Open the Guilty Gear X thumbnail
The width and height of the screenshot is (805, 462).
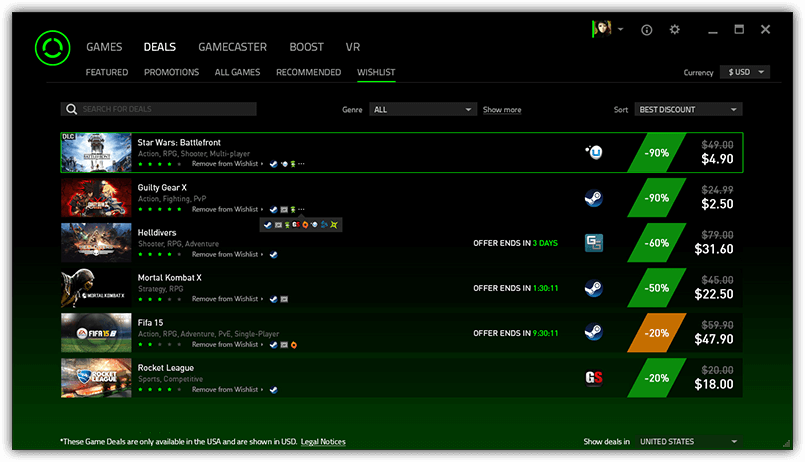coord(97,198)
